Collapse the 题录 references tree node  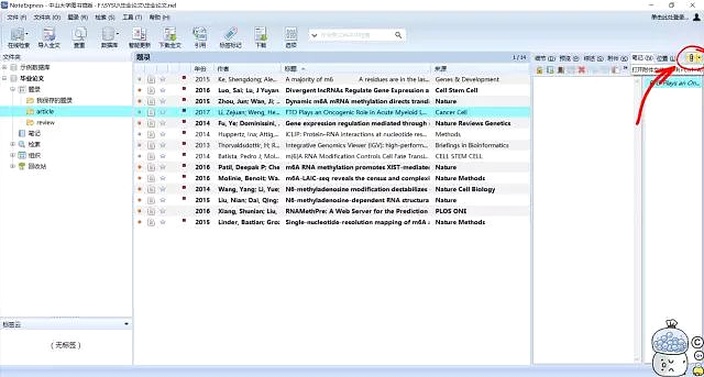[x=13, y=89]
